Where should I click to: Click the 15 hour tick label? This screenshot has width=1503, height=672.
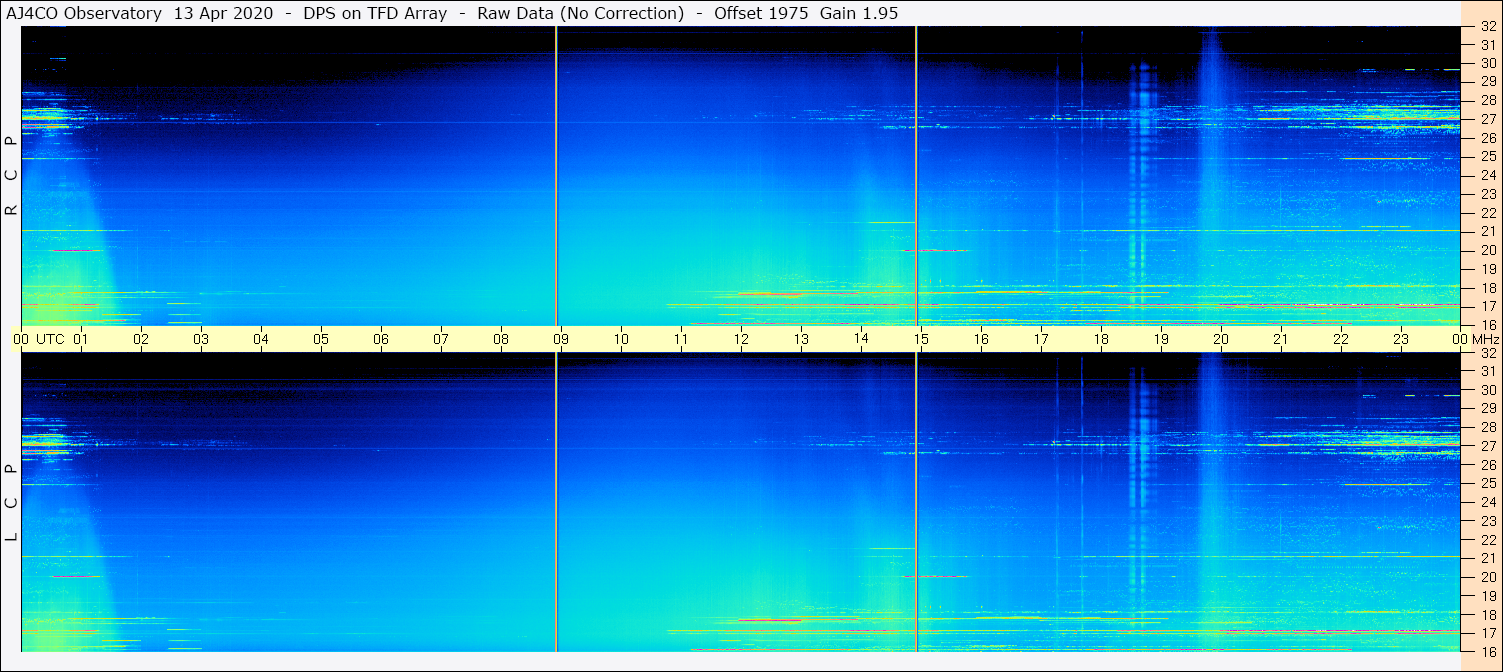pos(921,339)
